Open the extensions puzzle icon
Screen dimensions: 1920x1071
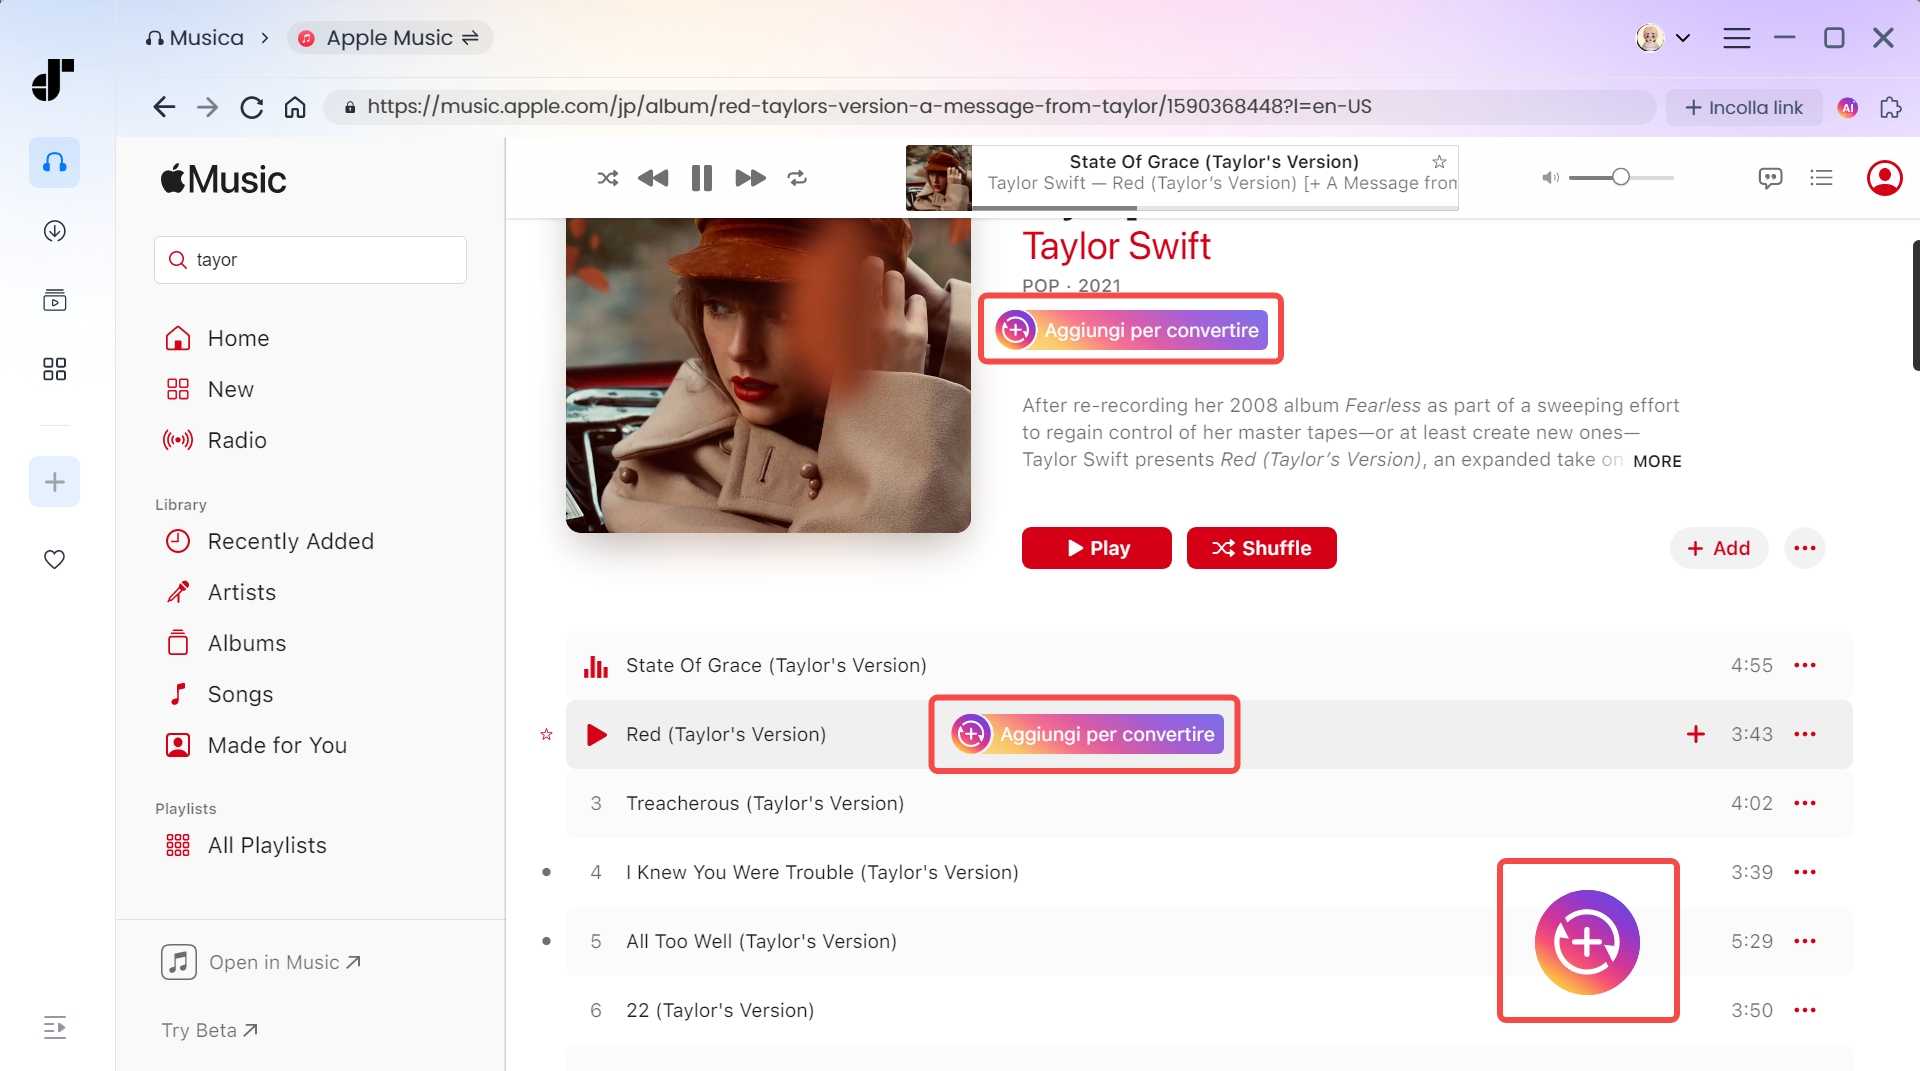point(1890,108)
